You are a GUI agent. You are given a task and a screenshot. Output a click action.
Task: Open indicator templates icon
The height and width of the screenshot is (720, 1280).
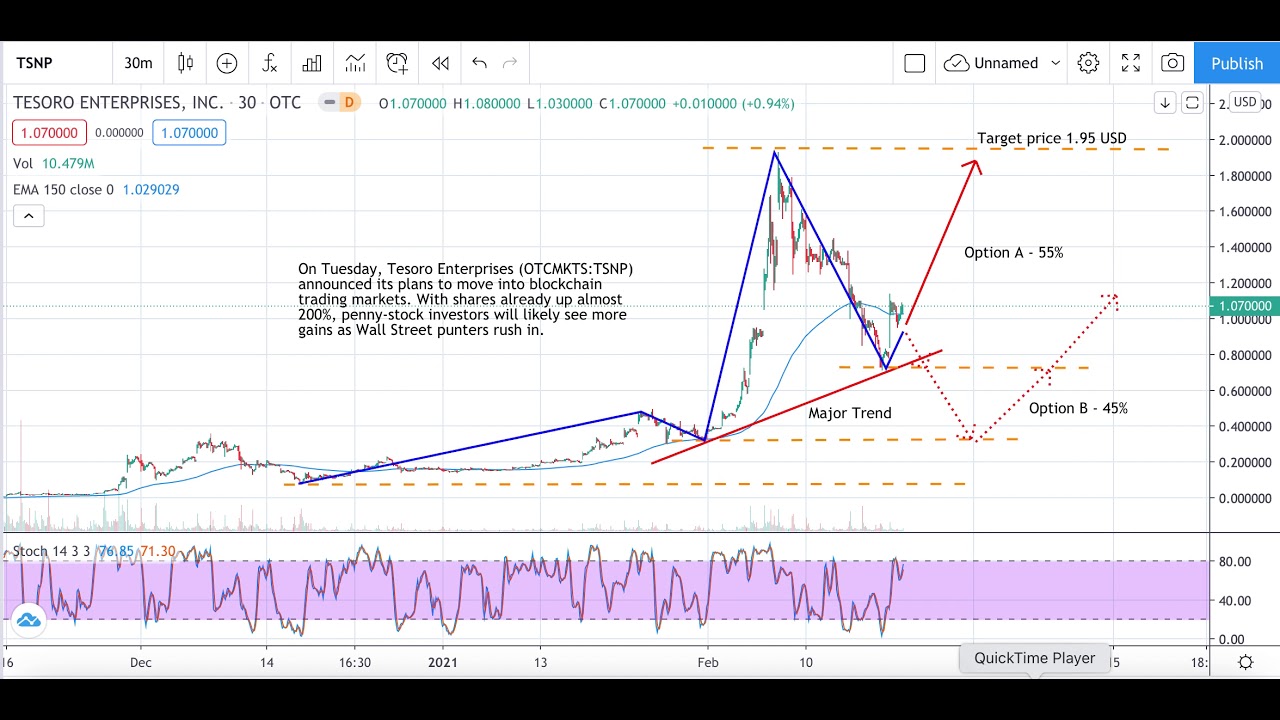(355, 63)
